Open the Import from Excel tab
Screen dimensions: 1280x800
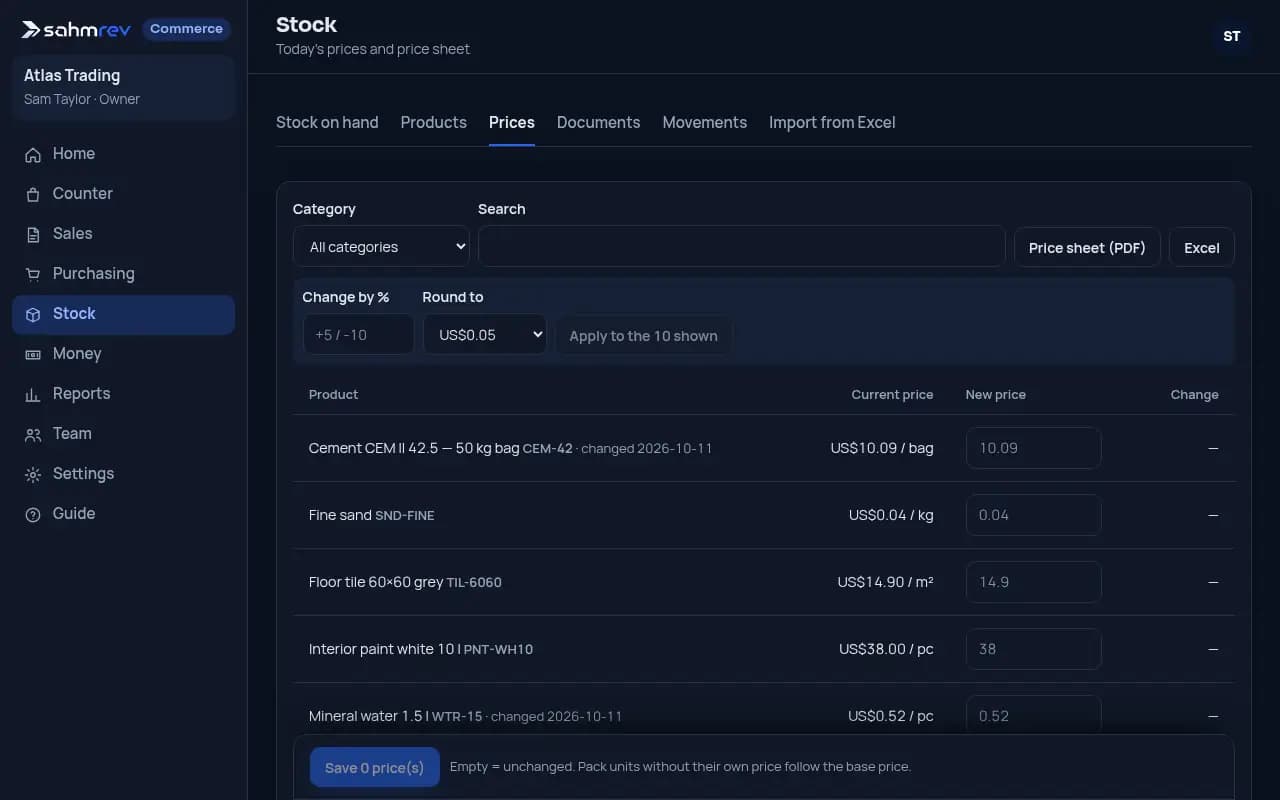(832, 122)
